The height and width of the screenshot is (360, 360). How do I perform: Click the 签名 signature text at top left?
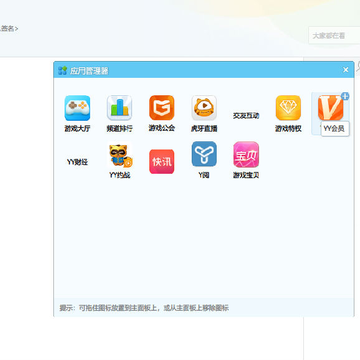(x=9, y=29)
